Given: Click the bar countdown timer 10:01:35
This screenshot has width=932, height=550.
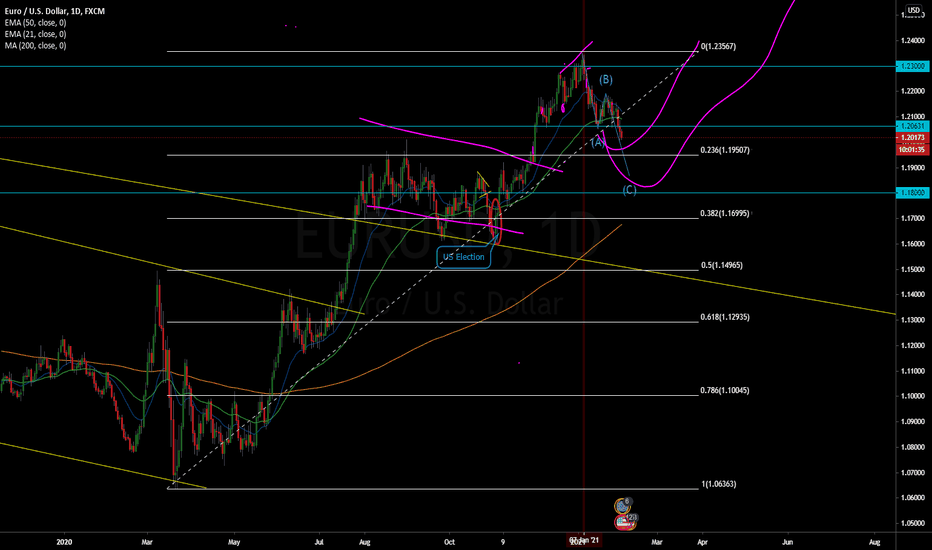Looking at the screenshot, I should [x=912, y=150].
